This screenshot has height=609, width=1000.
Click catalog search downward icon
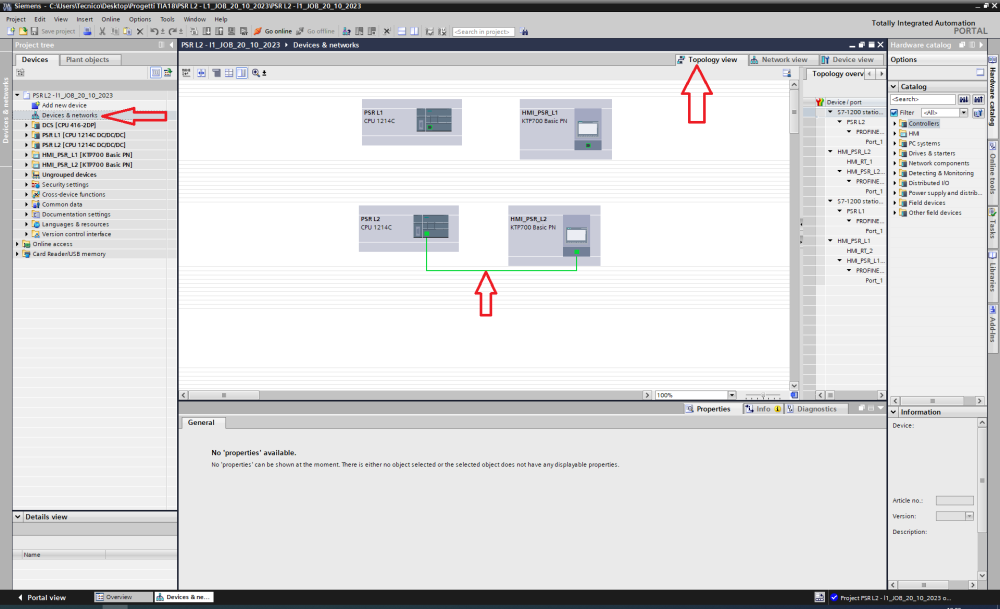(964, 99)
